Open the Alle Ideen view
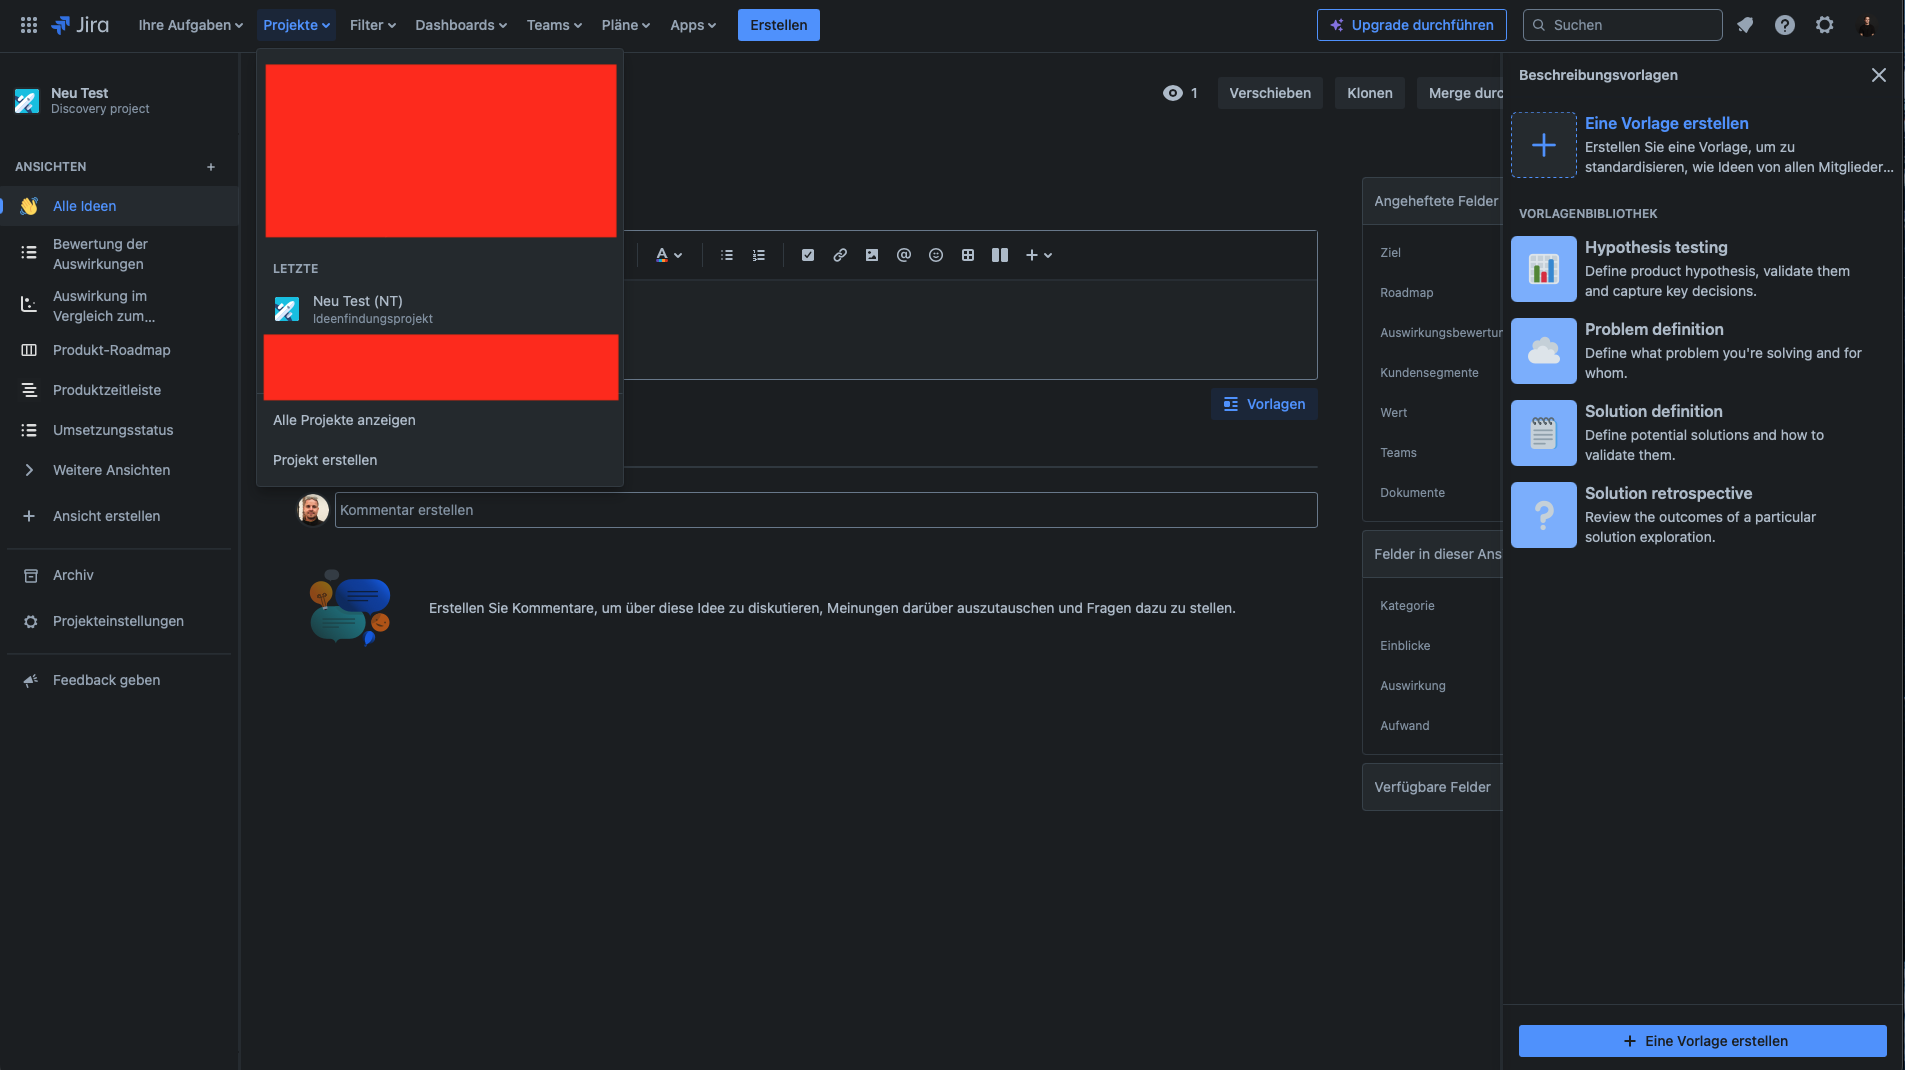Screen dimensions: 1905x1070 click(119, 206)
